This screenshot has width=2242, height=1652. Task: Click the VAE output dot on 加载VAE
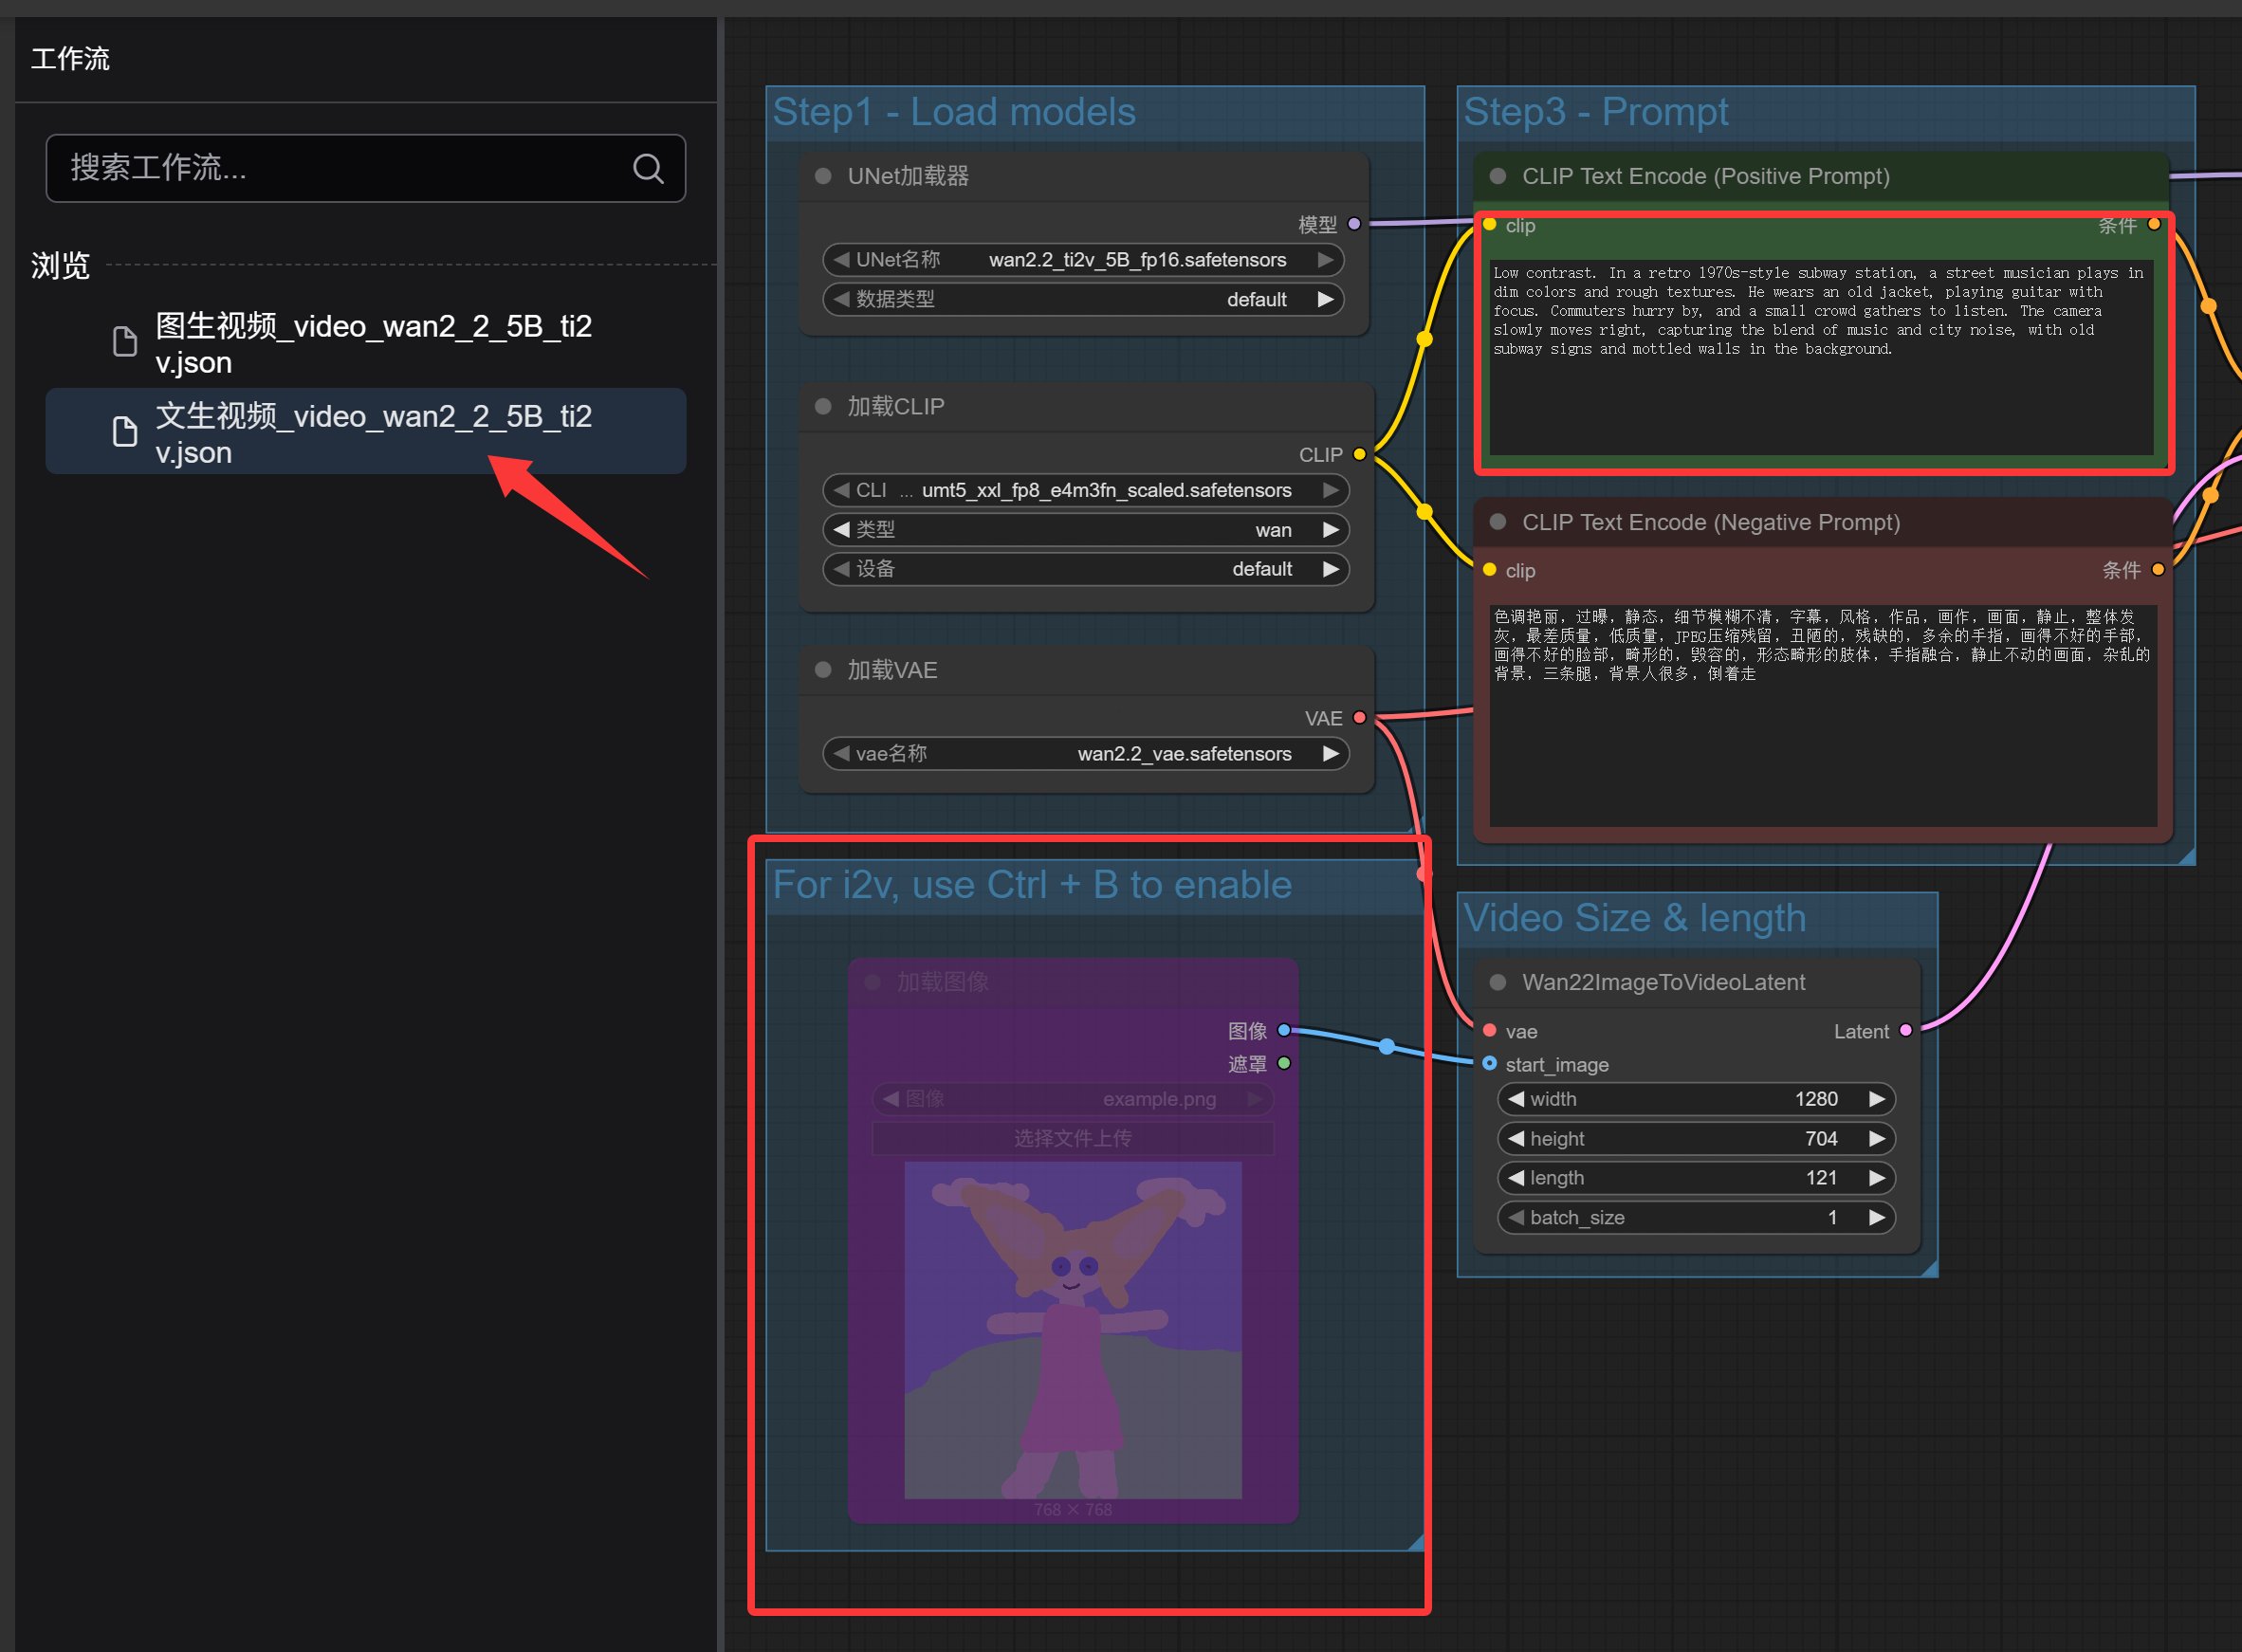click(x=1359, y=718)
